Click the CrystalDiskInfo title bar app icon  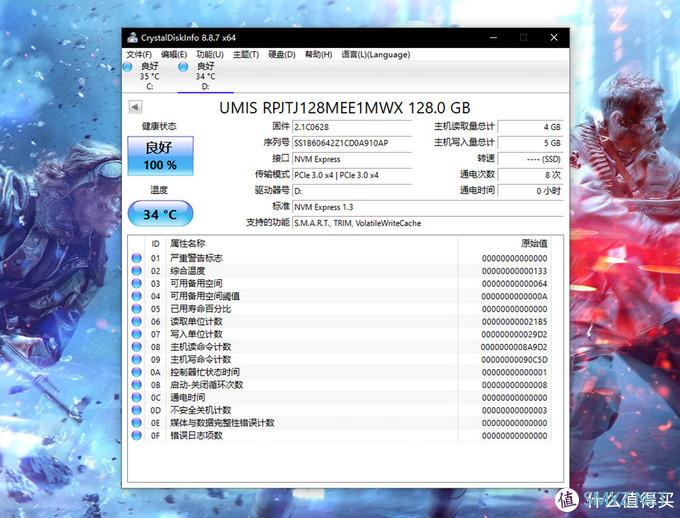click(132, 37)
